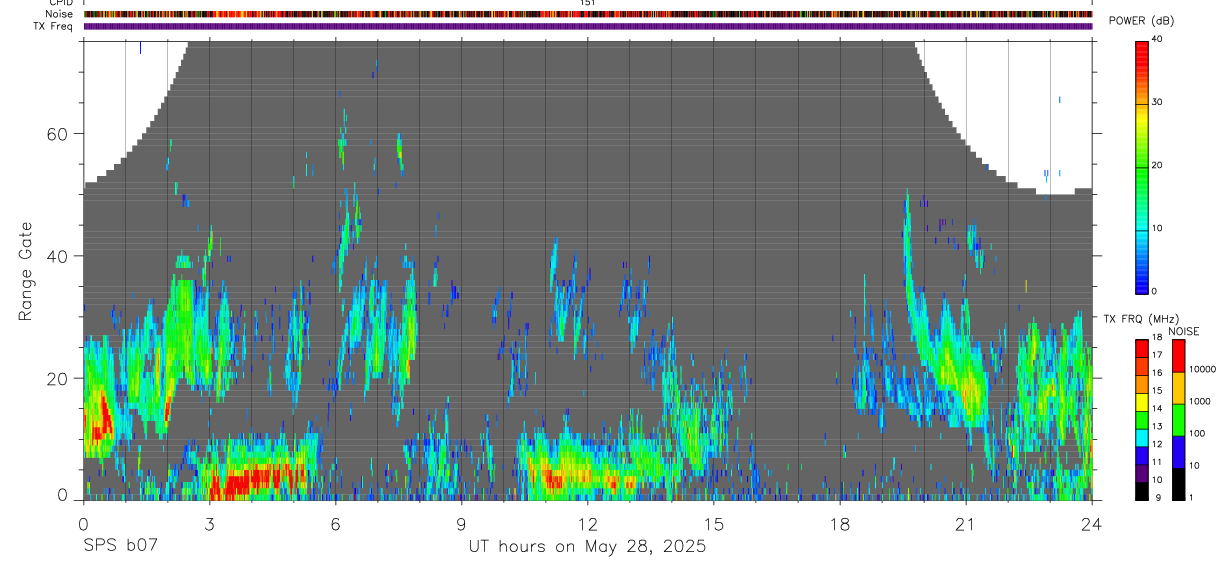The width and height of the screenshot is (1228, 567).
Task: Click the 10000 label on NOISE scale
Action: point(1203,369)
